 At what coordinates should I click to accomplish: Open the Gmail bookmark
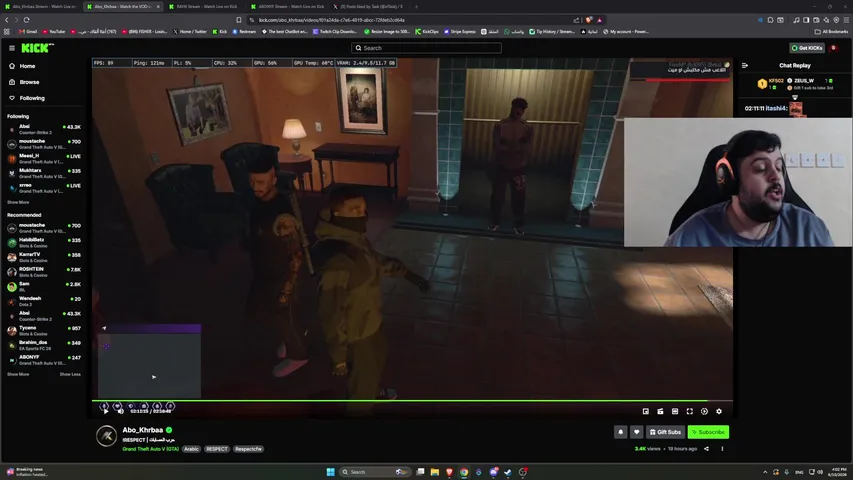(x=28, y=32)
